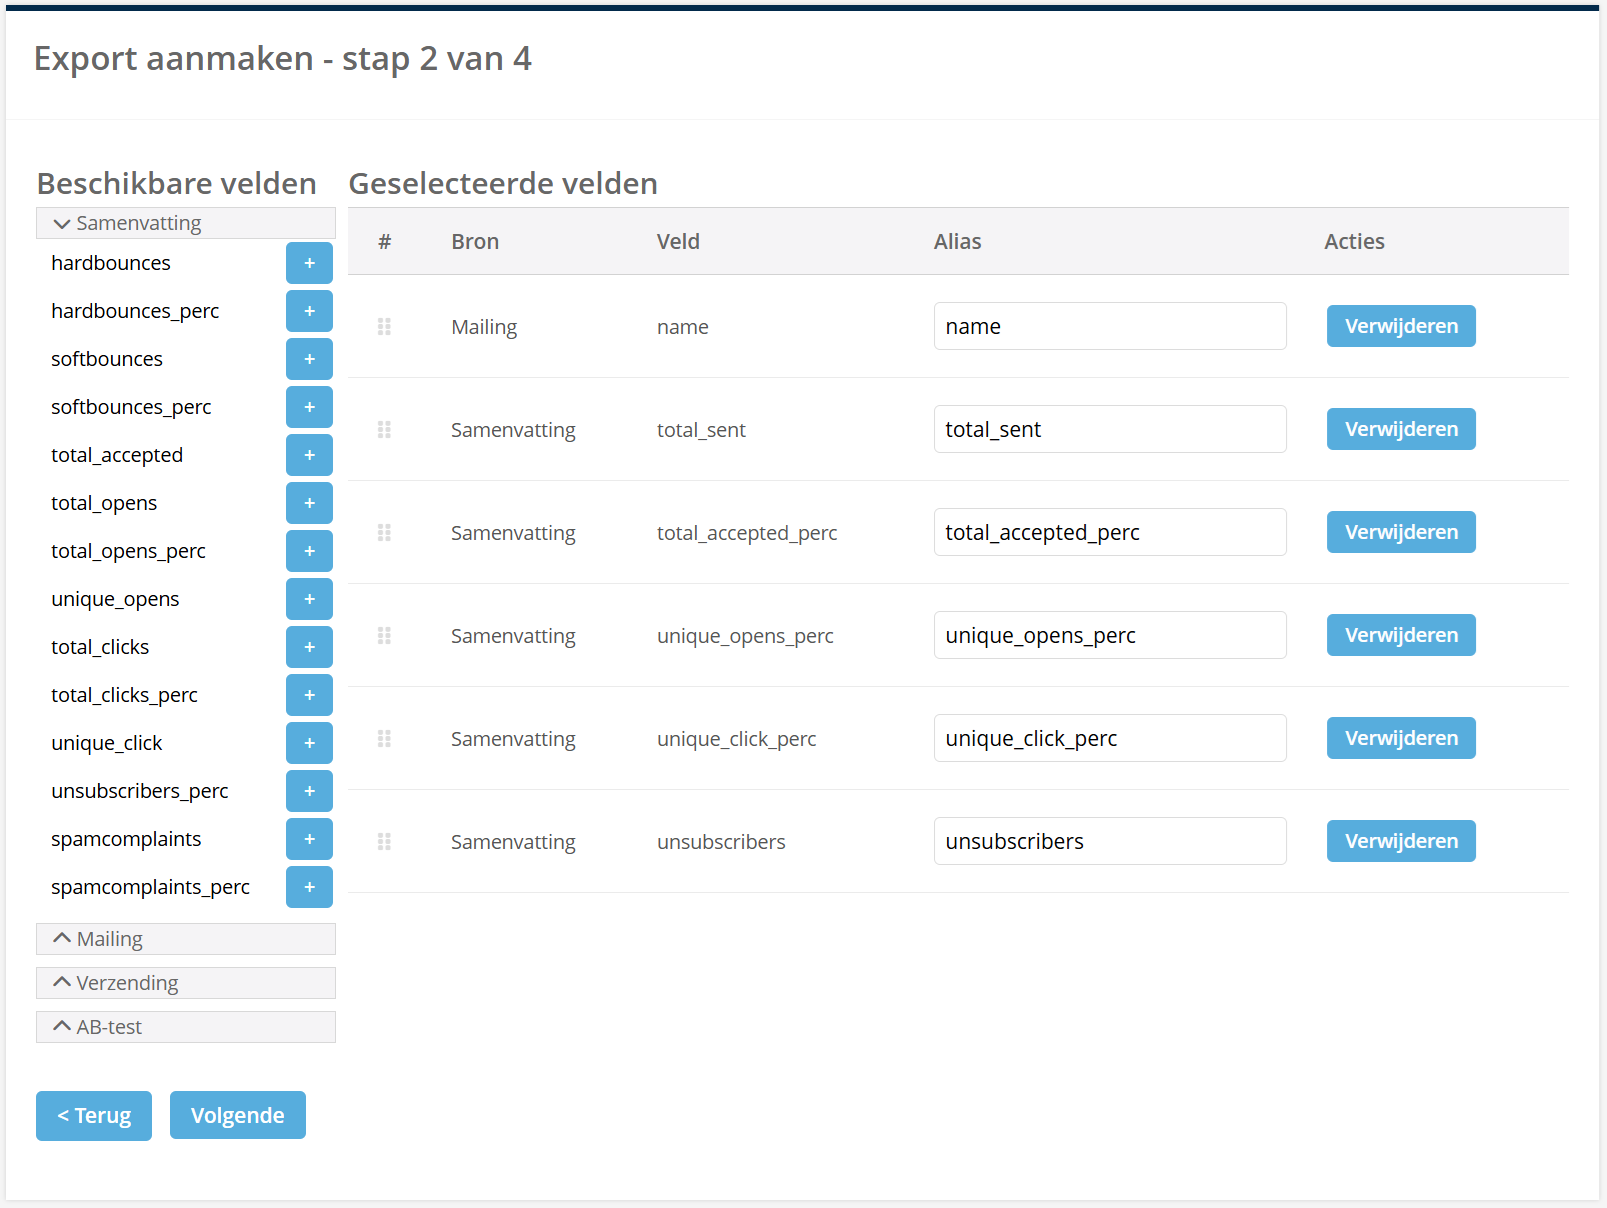Add total_clicks_perc with its plus icon
Viewport: 1607px width, 1208px height.
tap(309, 695)
